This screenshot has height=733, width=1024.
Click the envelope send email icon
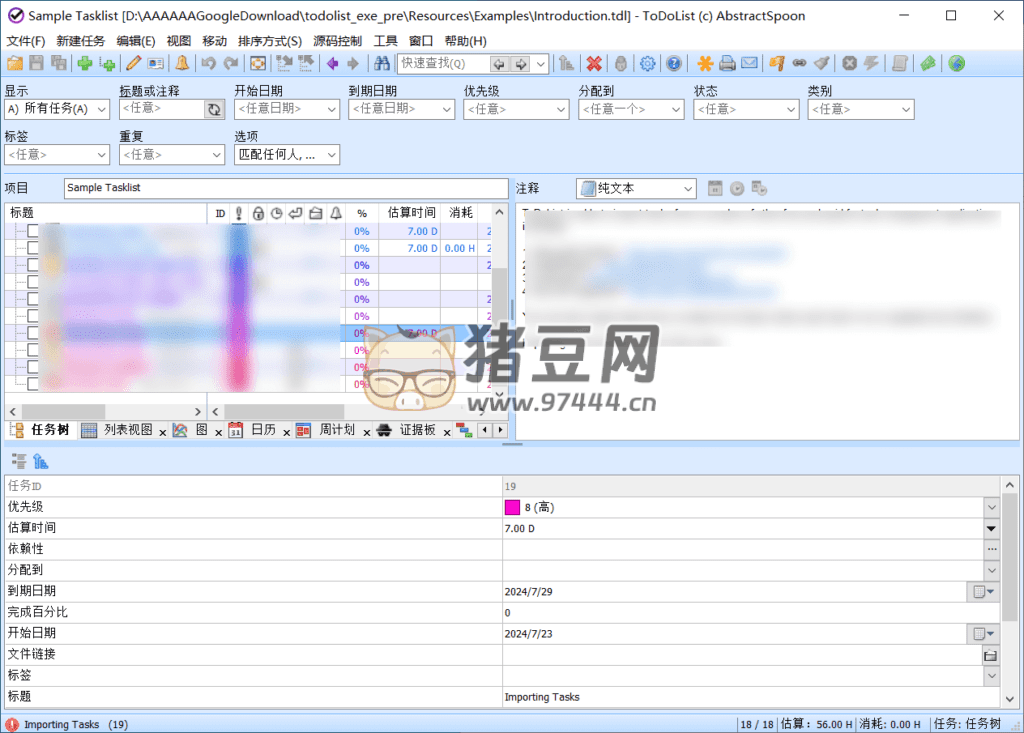point(748,63)
